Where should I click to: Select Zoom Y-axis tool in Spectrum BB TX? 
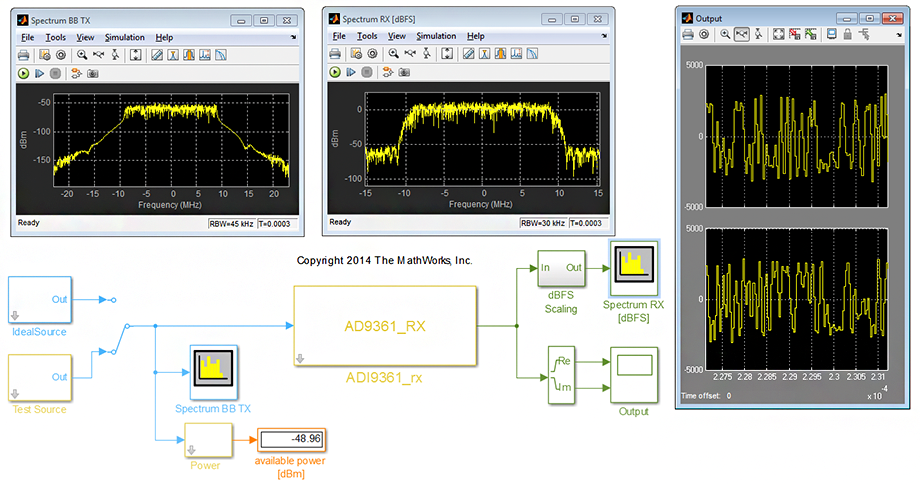pyautogui.click(x=115, y=55)
